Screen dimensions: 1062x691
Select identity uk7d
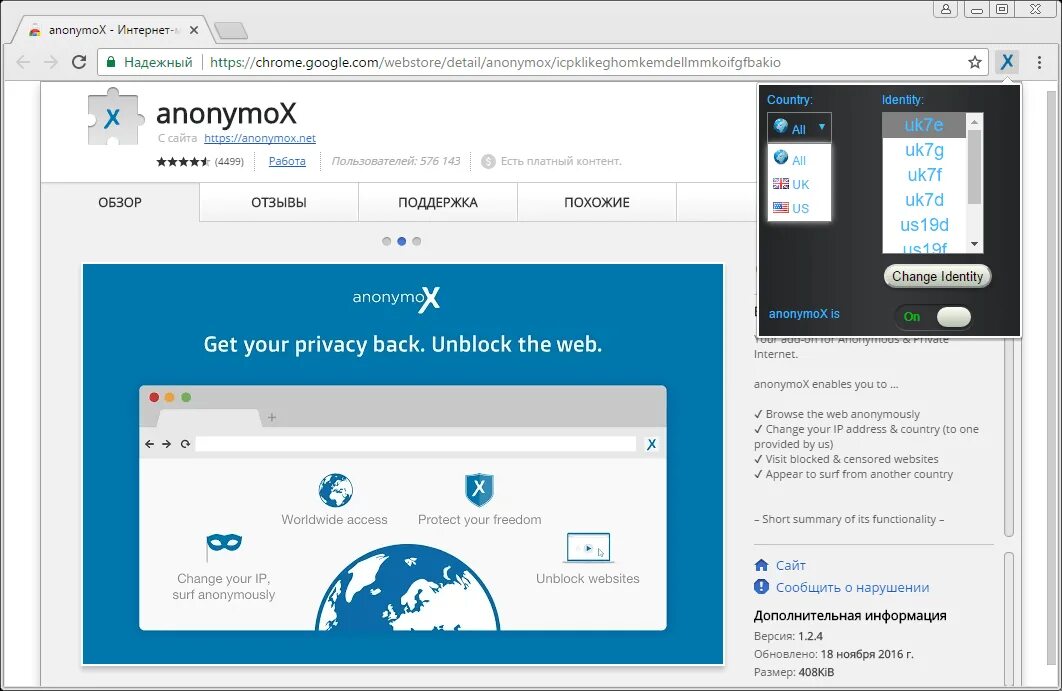(x=924, y=200)
